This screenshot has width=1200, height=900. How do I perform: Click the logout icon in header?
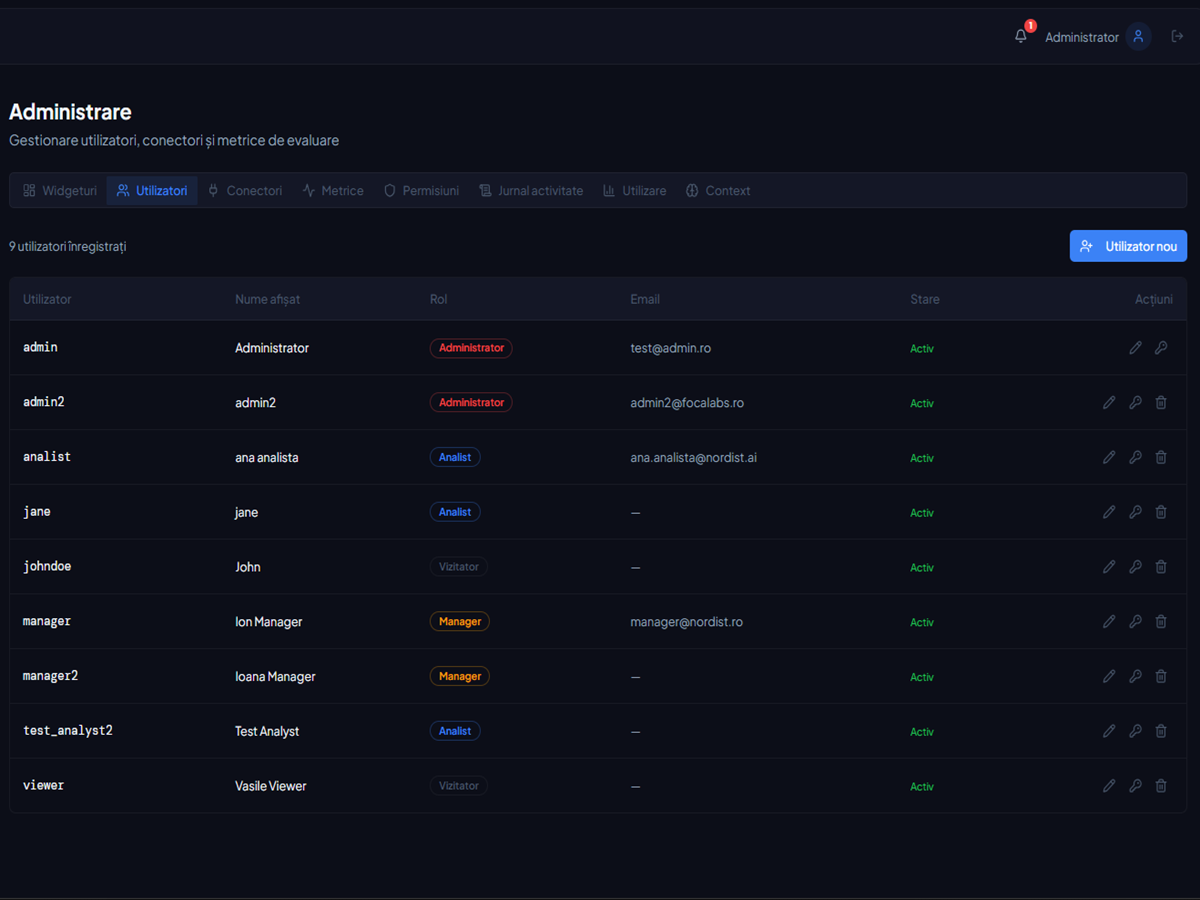[x=1177, y=36]
